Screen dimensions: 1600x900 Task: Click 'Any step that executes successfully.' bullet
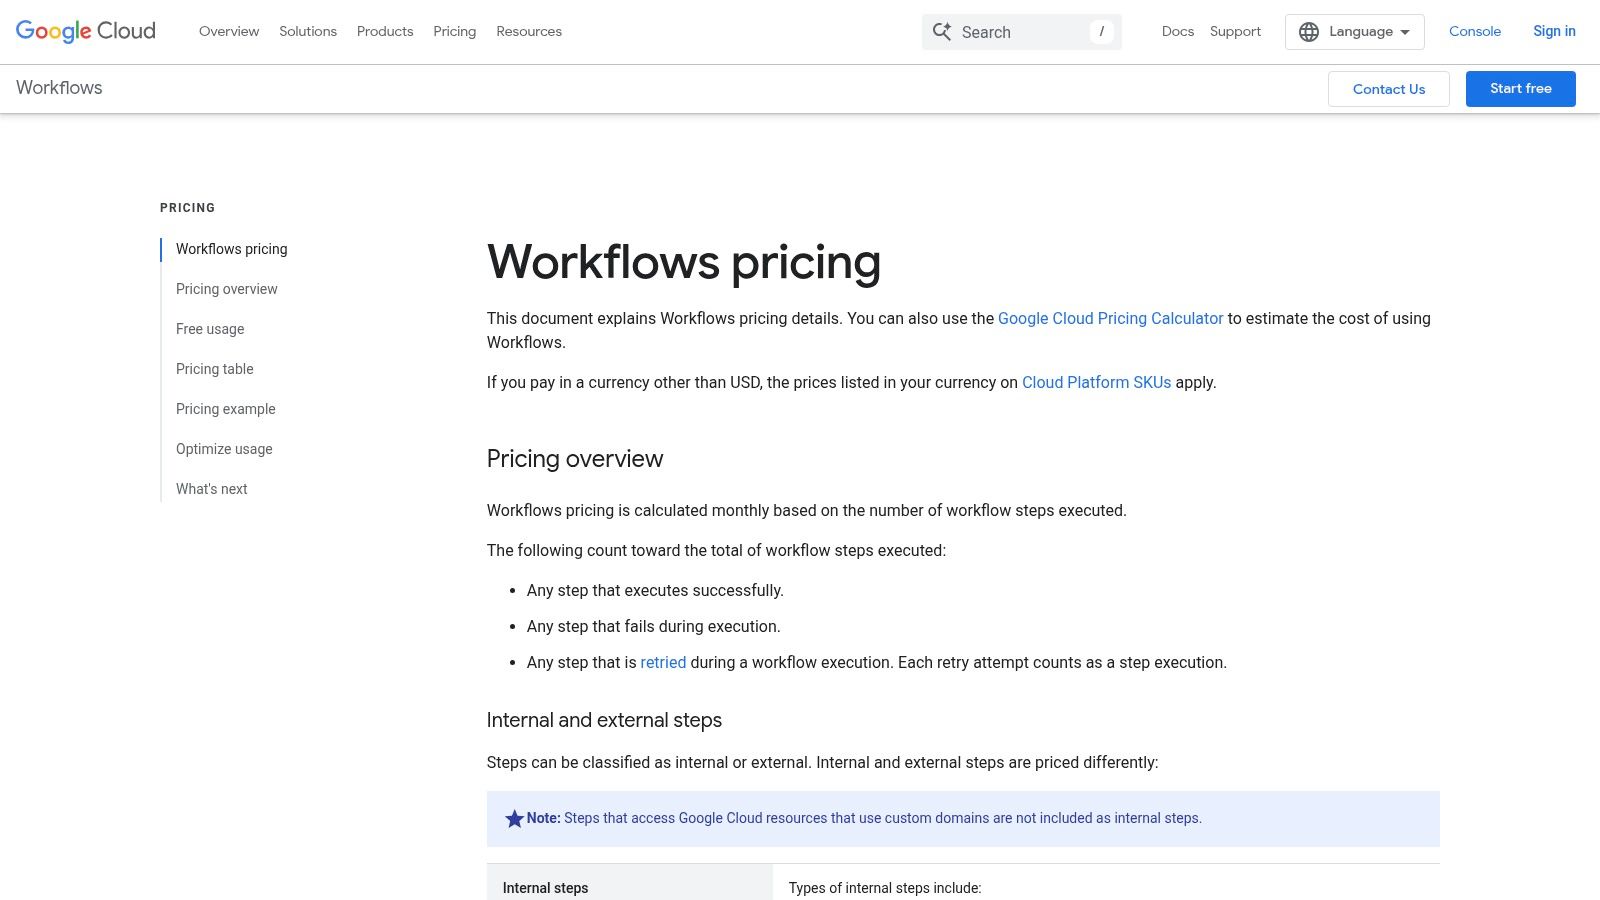[x=655, y=591]
